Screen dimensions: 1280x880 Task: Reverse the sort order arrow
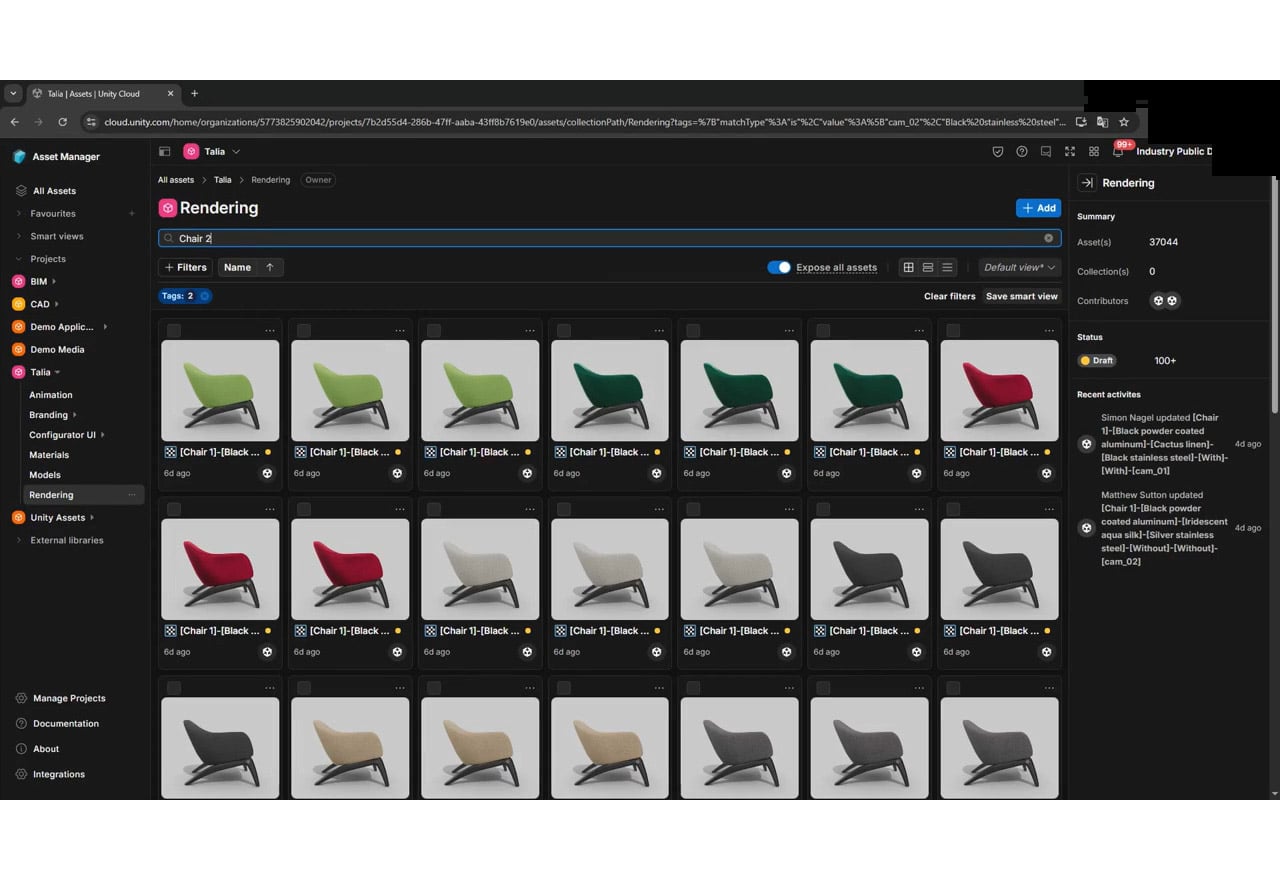click(270, 267)
